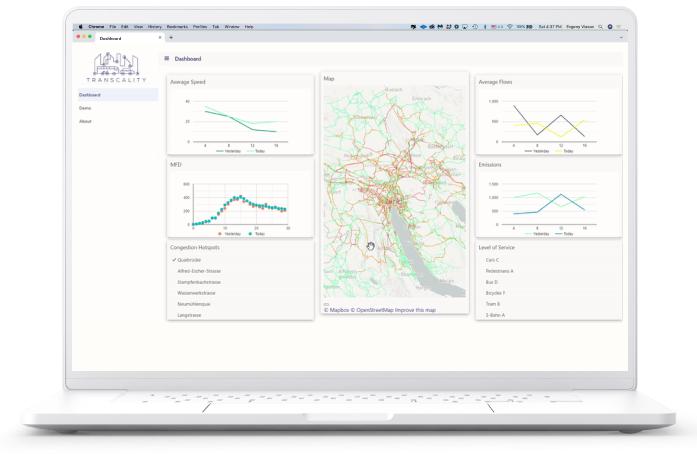This screenshot has height=454, width=697.
Task: Select Wasserwerkstrasse hotspot entry
Action: pyautogui.click(x=197, y=293)
